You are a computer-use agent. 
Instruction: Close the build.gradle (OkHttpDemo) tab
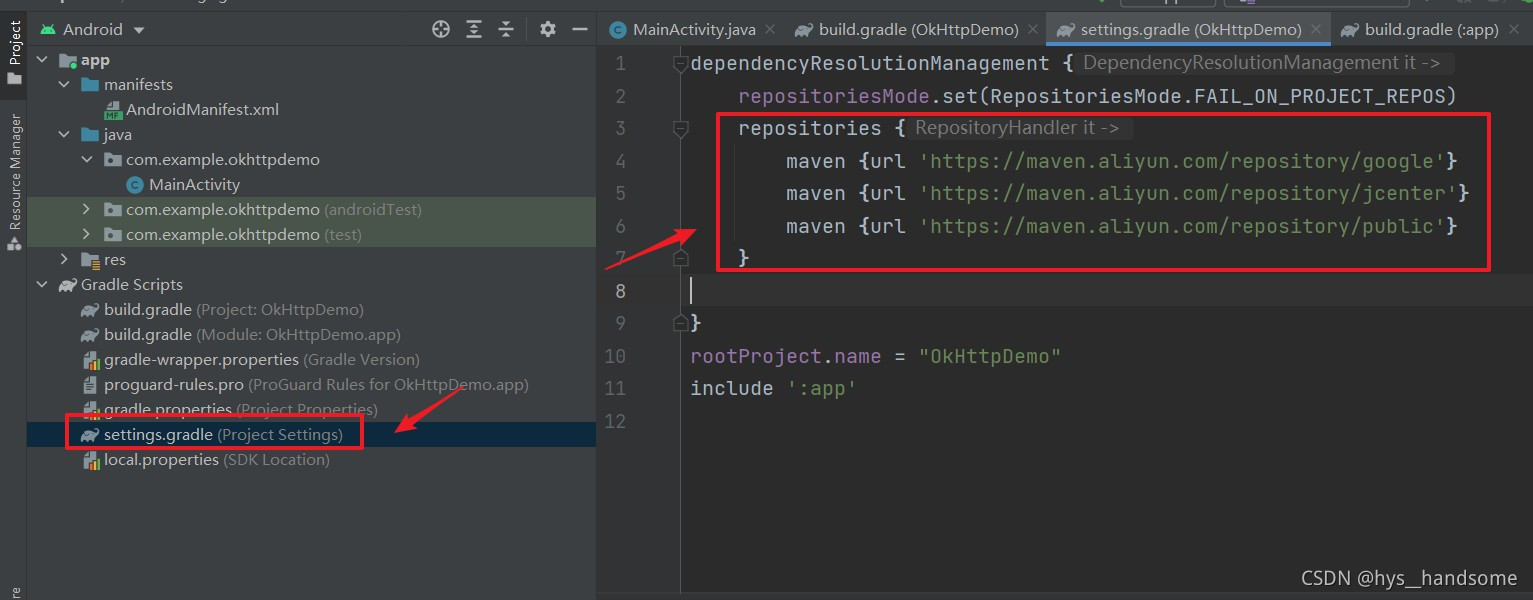pos(1032,30)
